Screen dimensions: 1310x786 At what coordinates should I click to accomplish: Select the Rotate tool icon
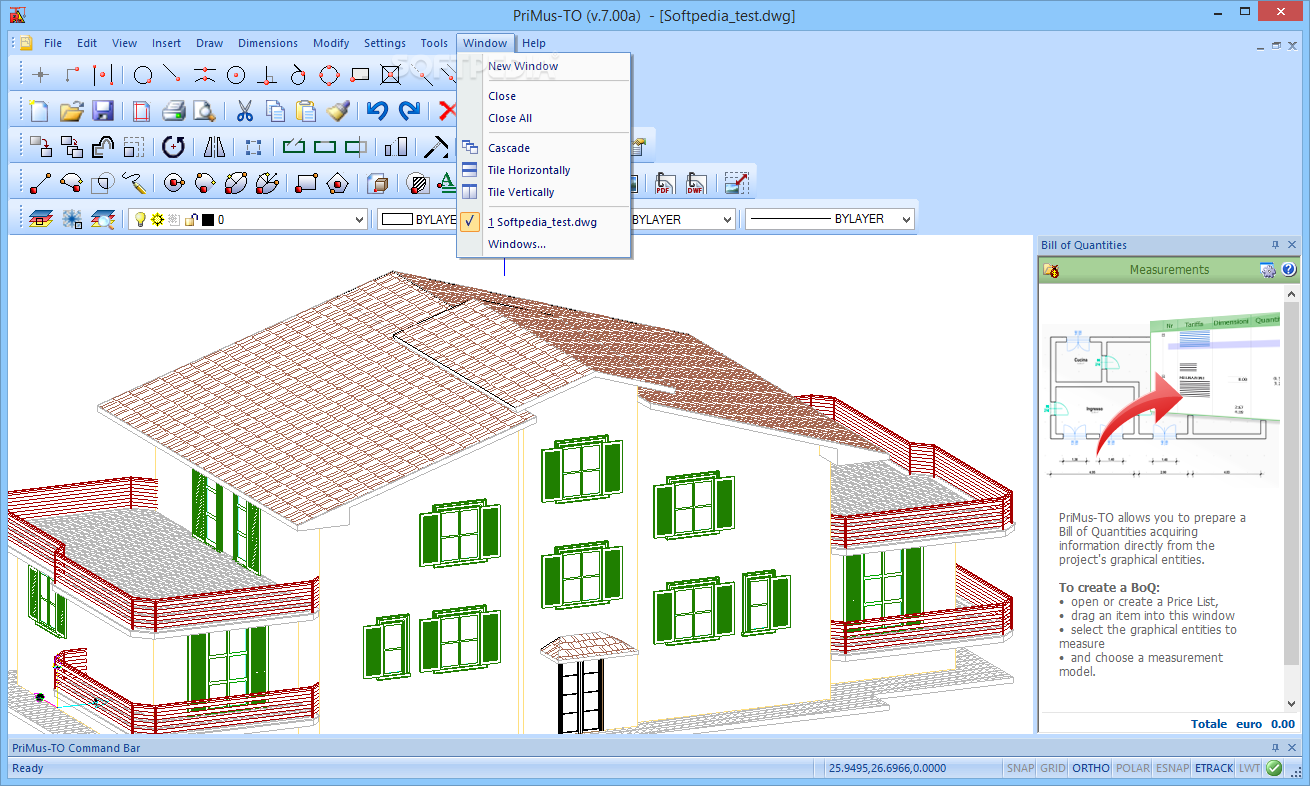click(173, 147)
